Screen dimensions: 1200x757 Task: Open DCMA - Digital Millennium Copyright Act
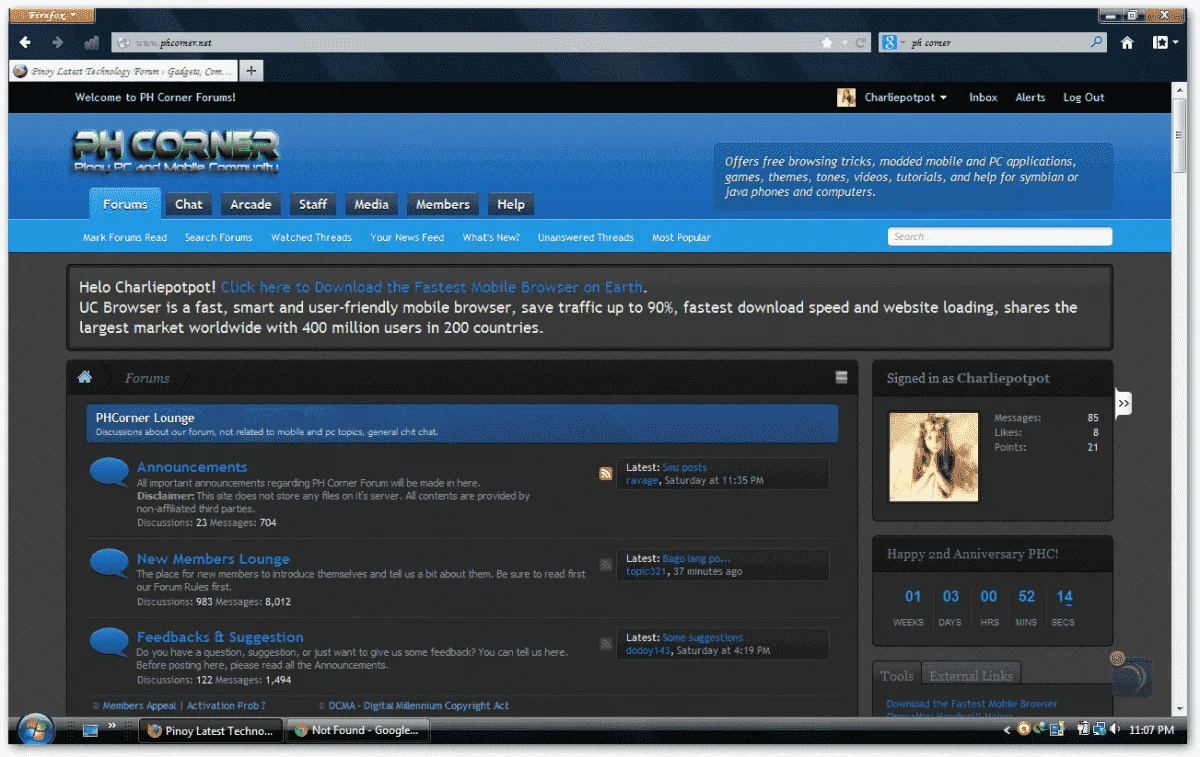click(418, 706)
